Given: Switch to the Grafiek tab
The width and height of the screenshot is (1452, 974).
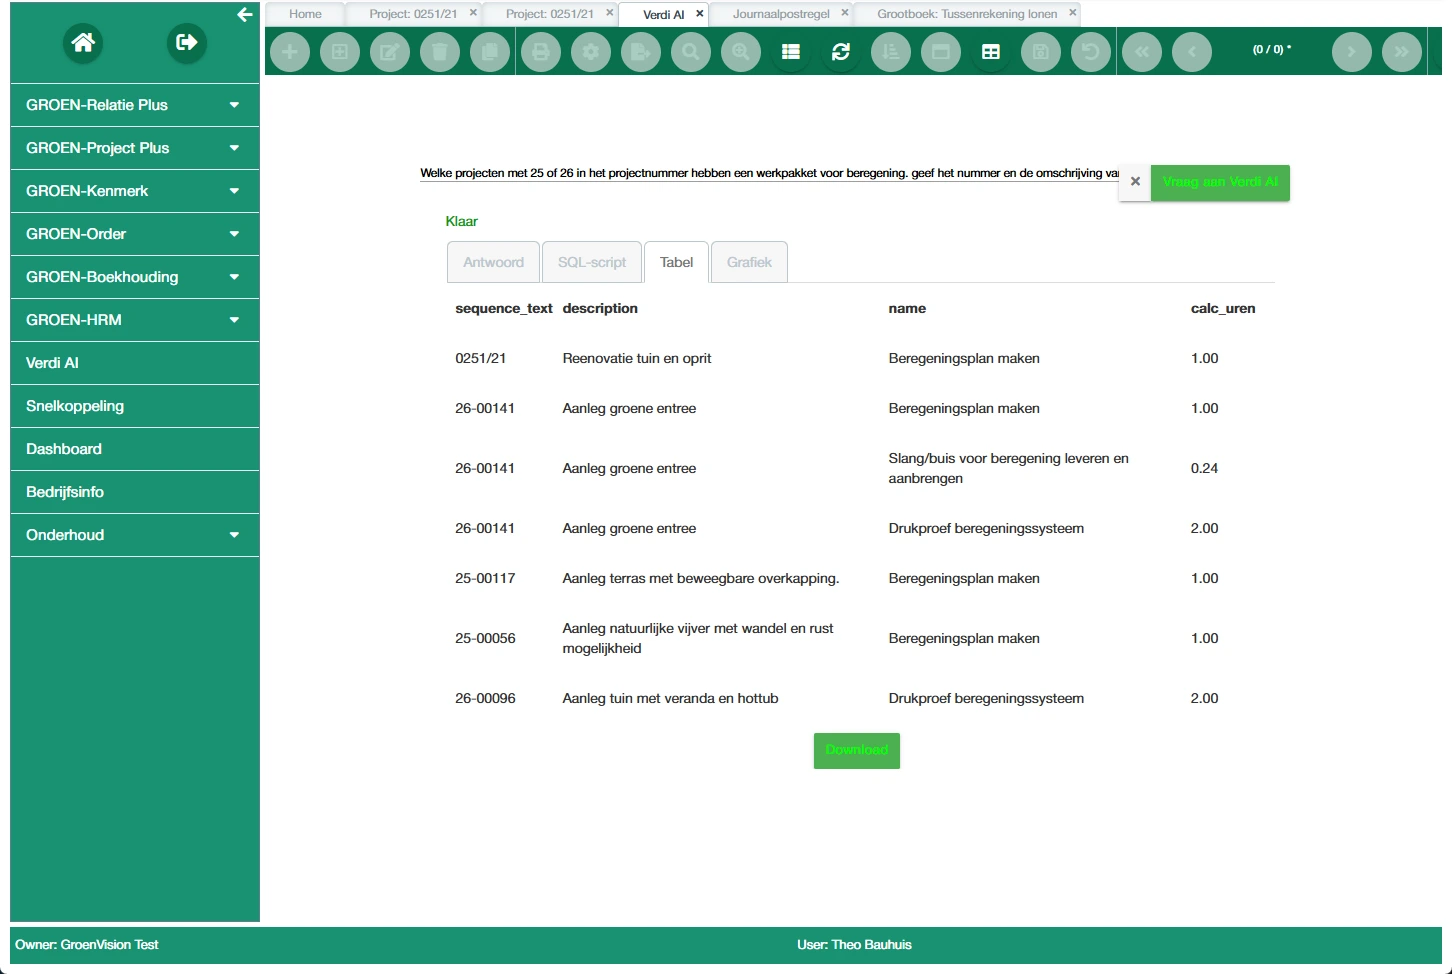Looking at the screenshot, I should (x=749, y=263).
